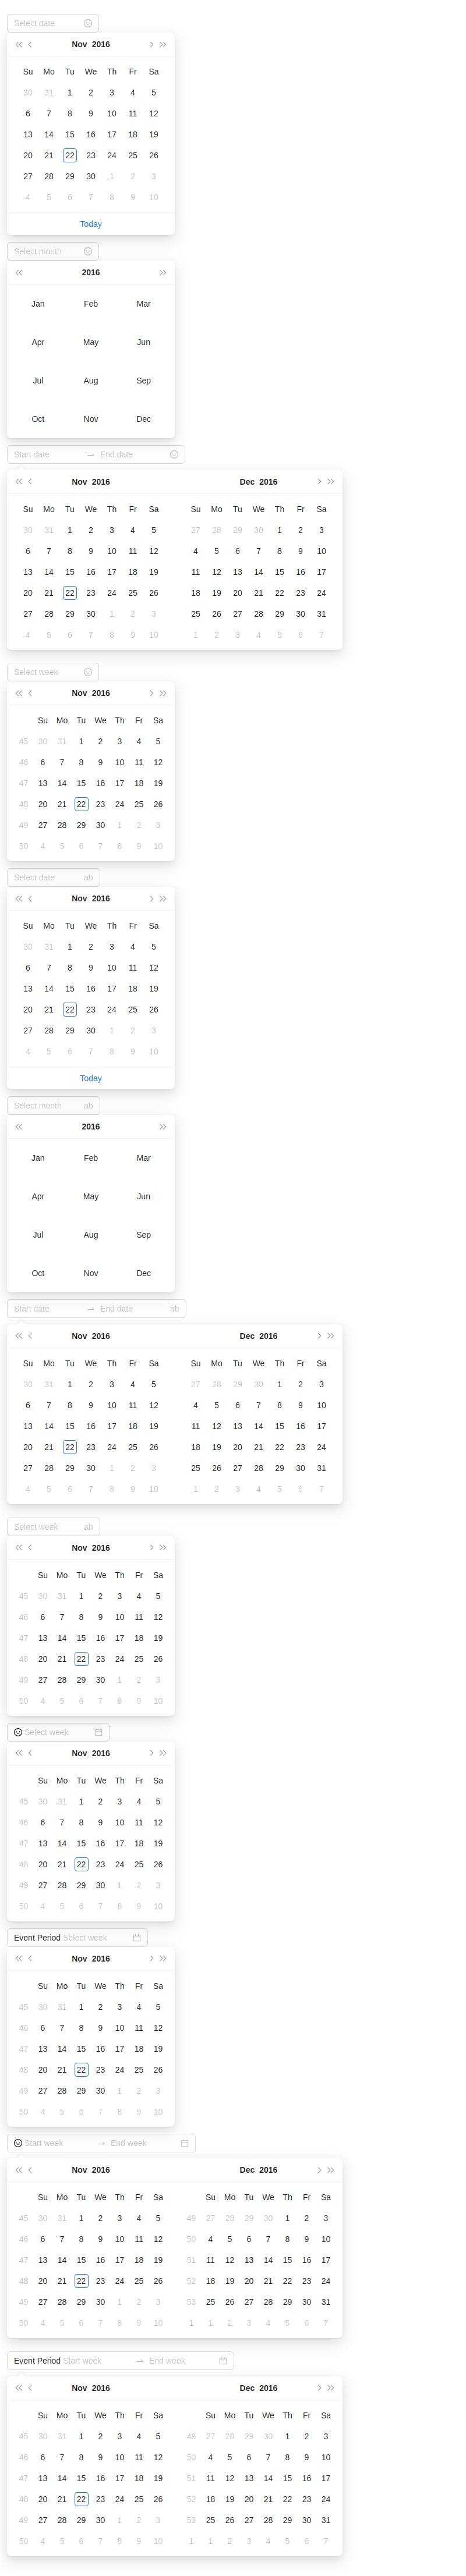Select December 25 in ab-suffix Start date range panel

pyautogui.click(x=196, y=1468)
